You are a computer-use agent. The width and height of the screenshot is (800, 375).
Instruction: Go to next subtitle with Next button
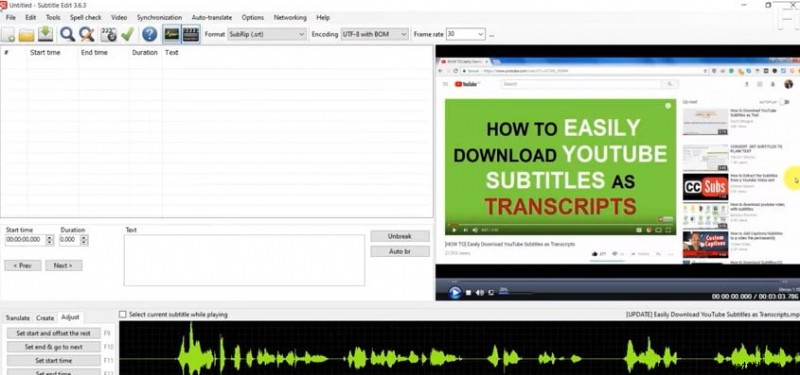coord(63,265)
